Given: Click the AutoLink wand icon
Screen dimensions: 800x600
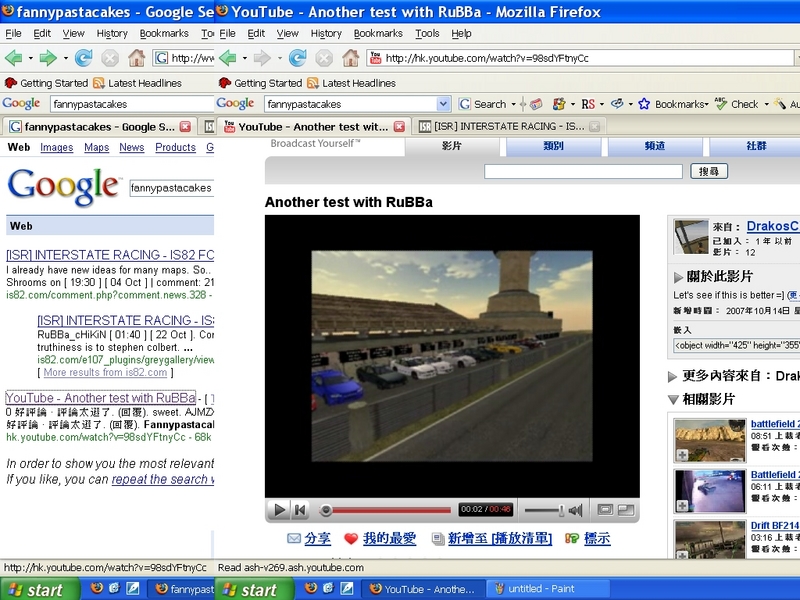Looking at the screenshot, I should pos(780,104).
